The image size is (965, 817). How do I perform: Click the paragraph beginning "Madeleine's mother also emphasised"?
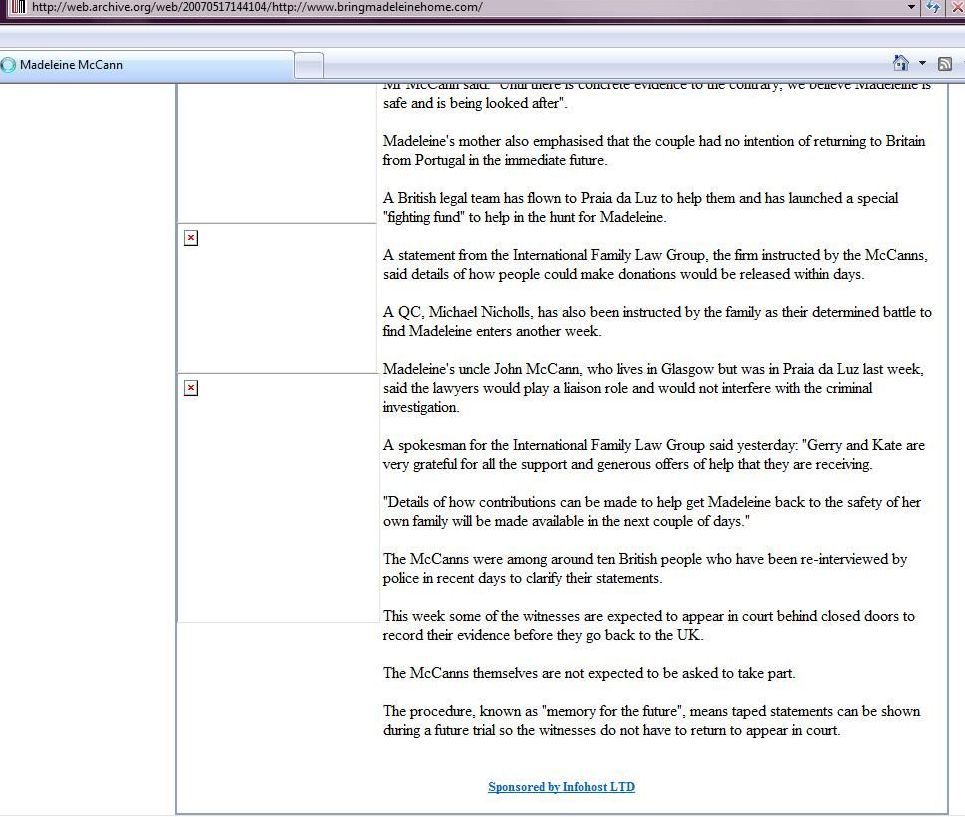[653, 150]
